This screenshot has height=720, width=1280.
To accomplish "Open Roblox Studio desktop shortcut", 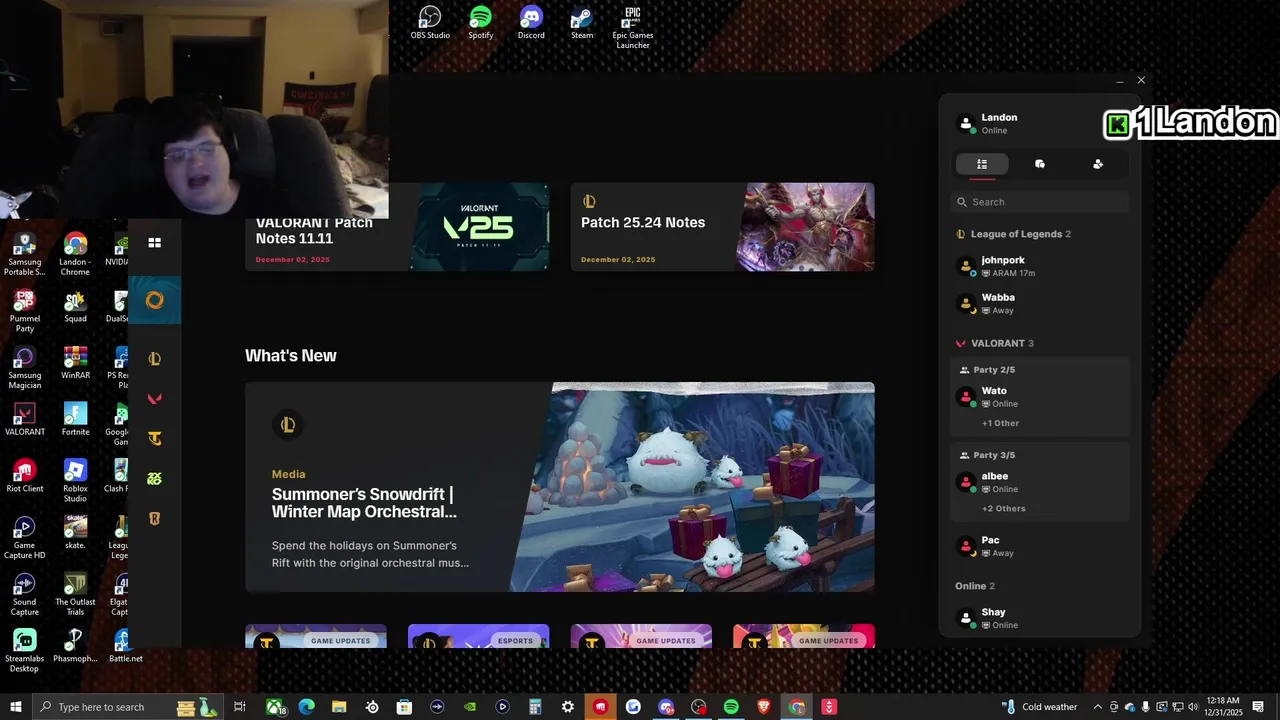I will click(x=75, y=481).
